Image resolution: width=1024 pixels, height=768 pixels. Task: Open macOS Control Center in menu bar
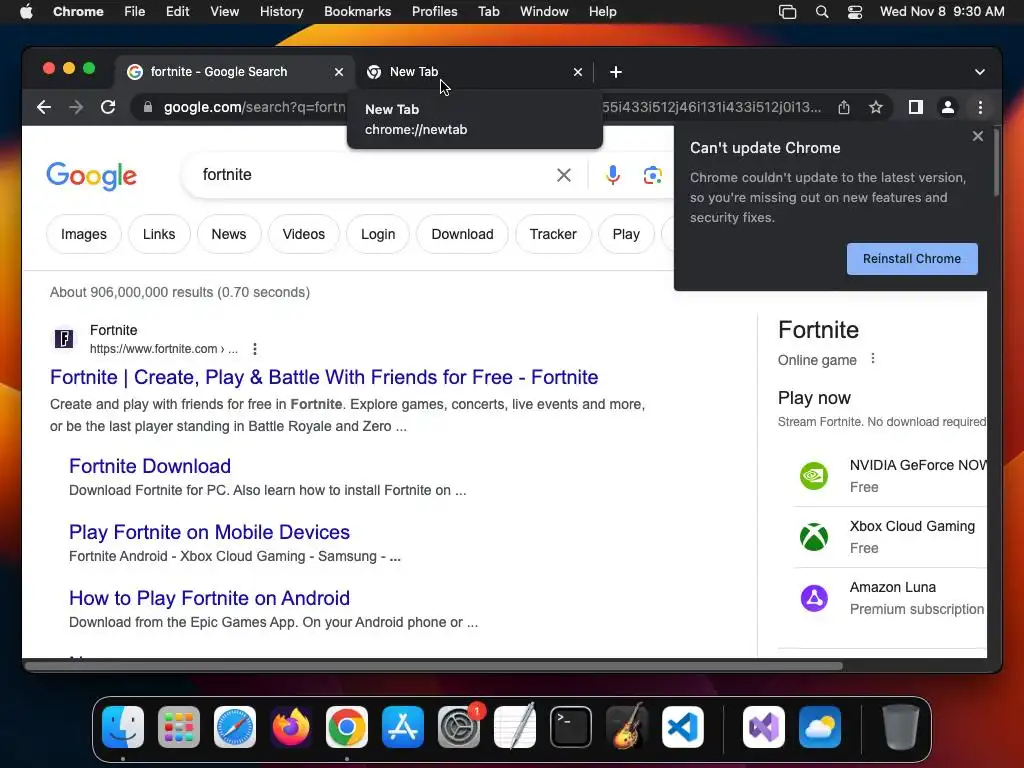coord(855,12)
